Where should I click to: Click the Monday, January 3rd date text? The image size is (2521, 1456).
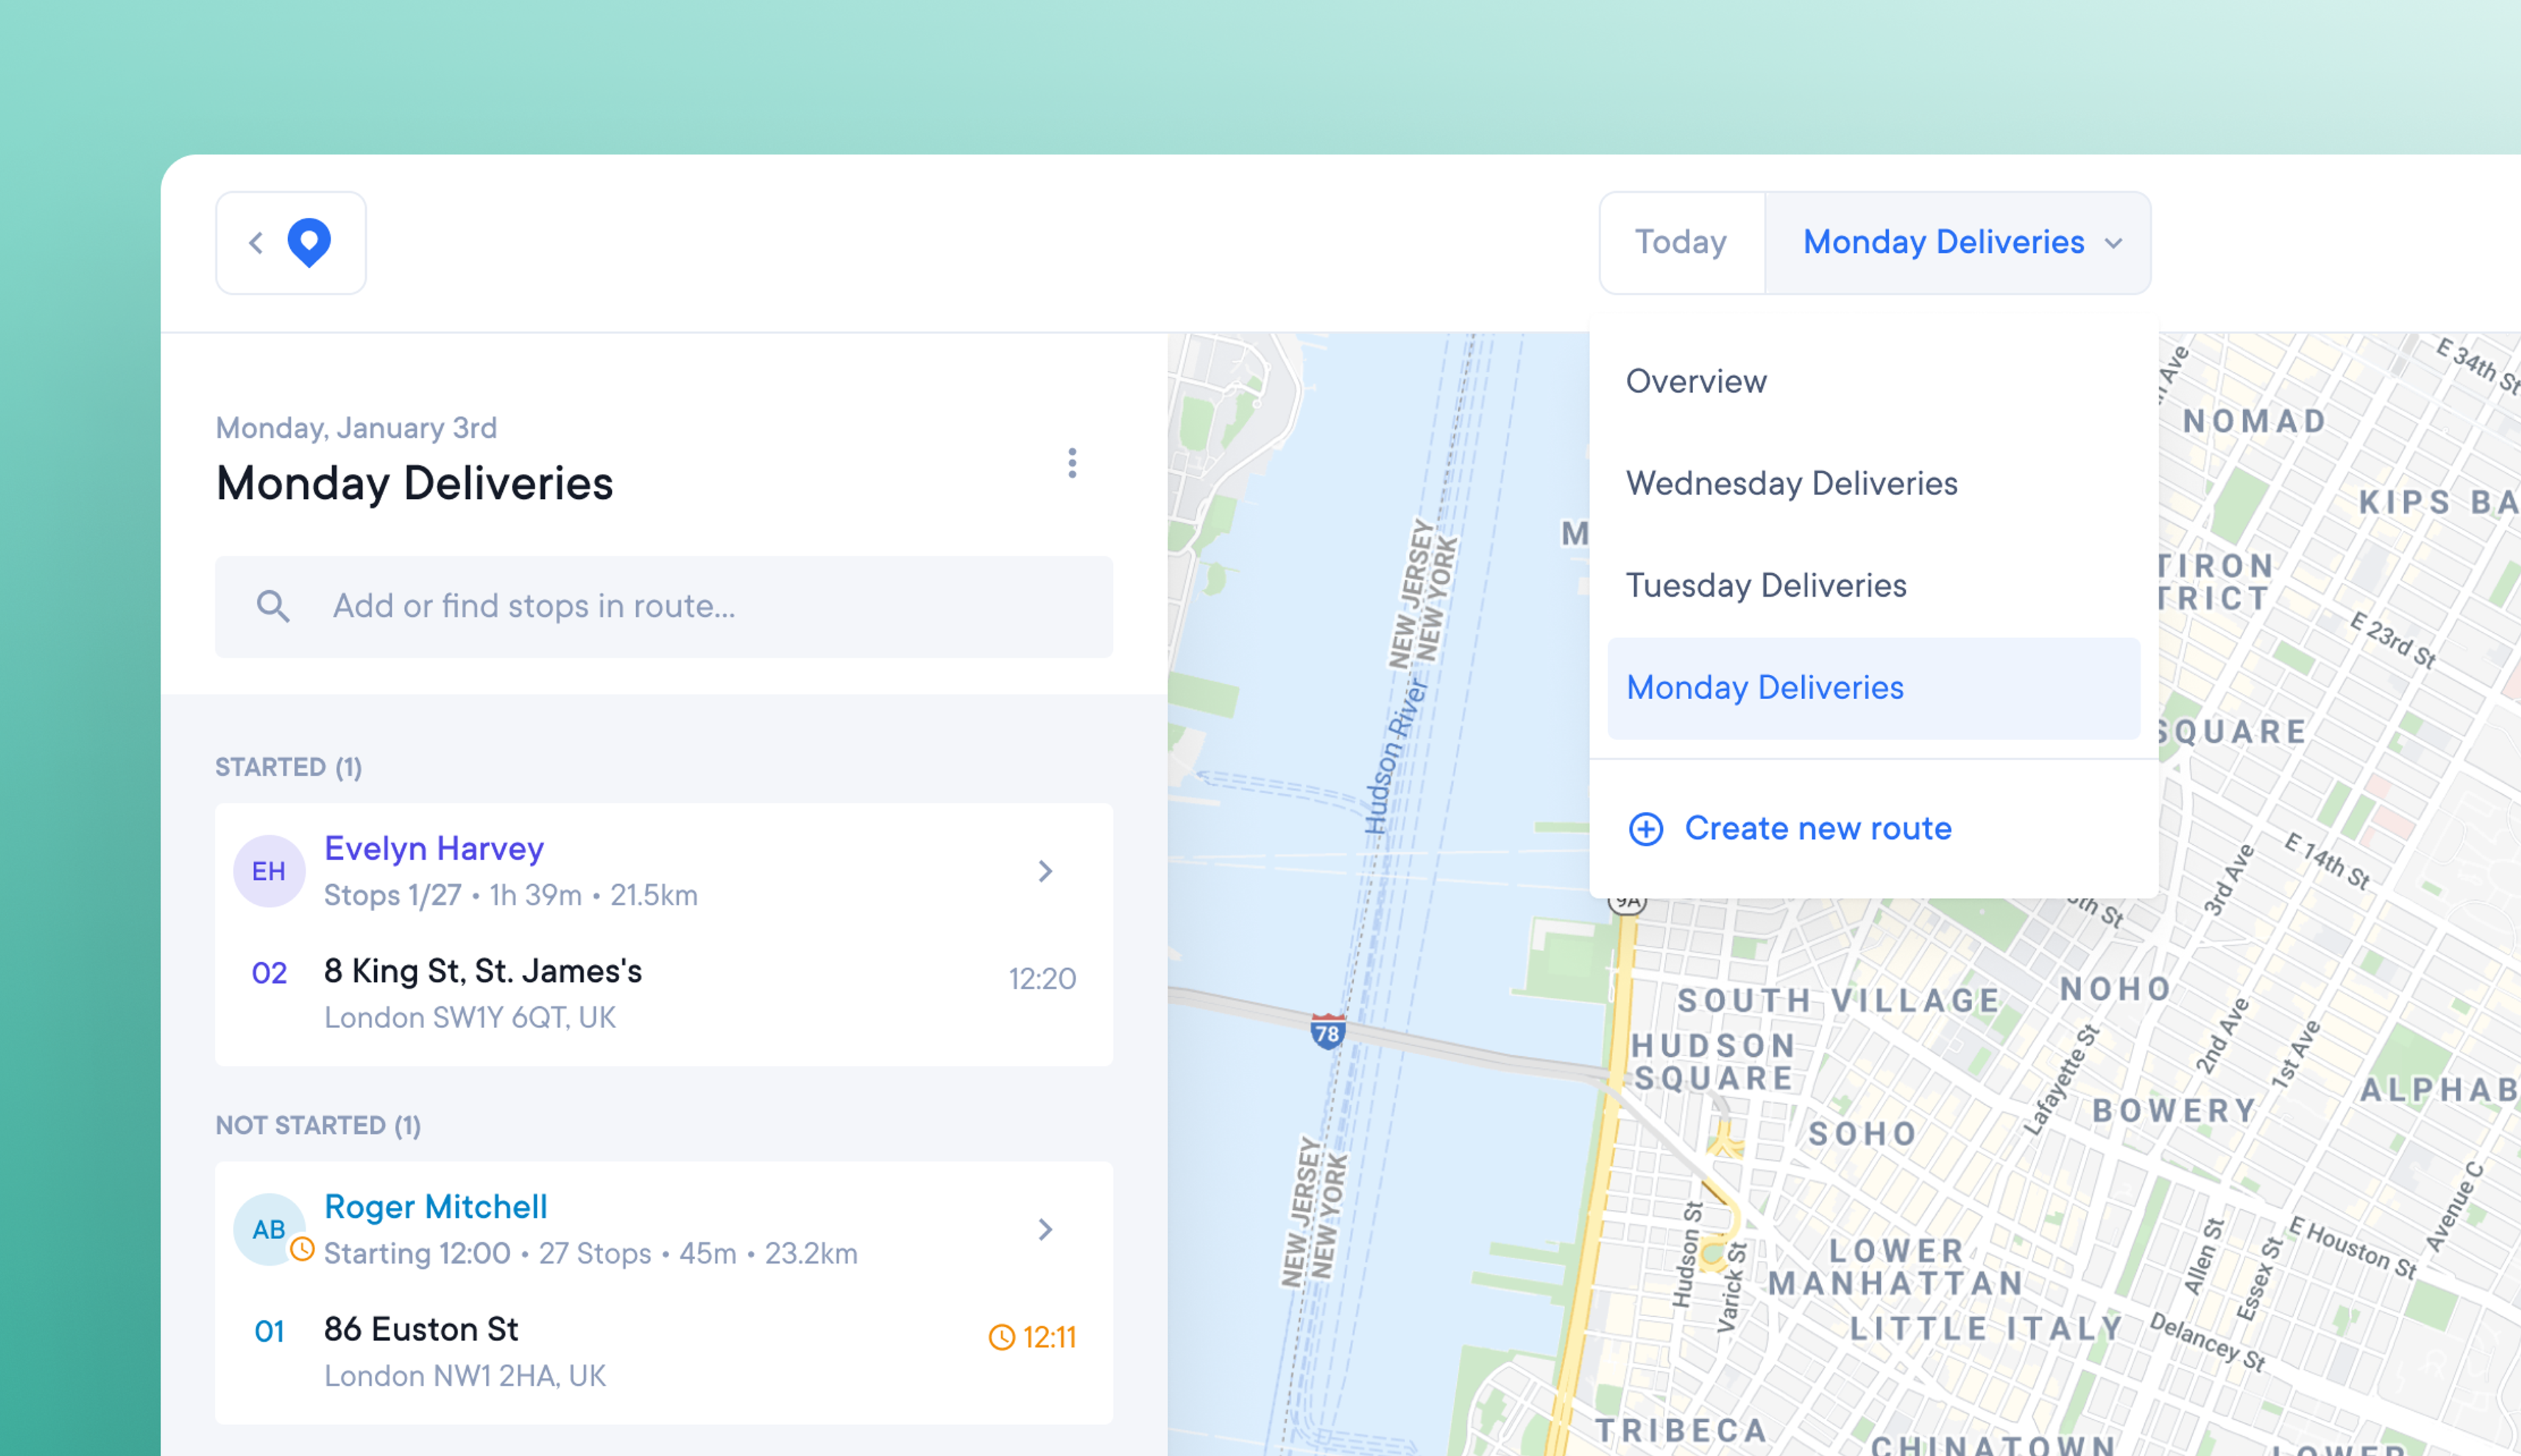pyautogui.click(x=356, y=428)
